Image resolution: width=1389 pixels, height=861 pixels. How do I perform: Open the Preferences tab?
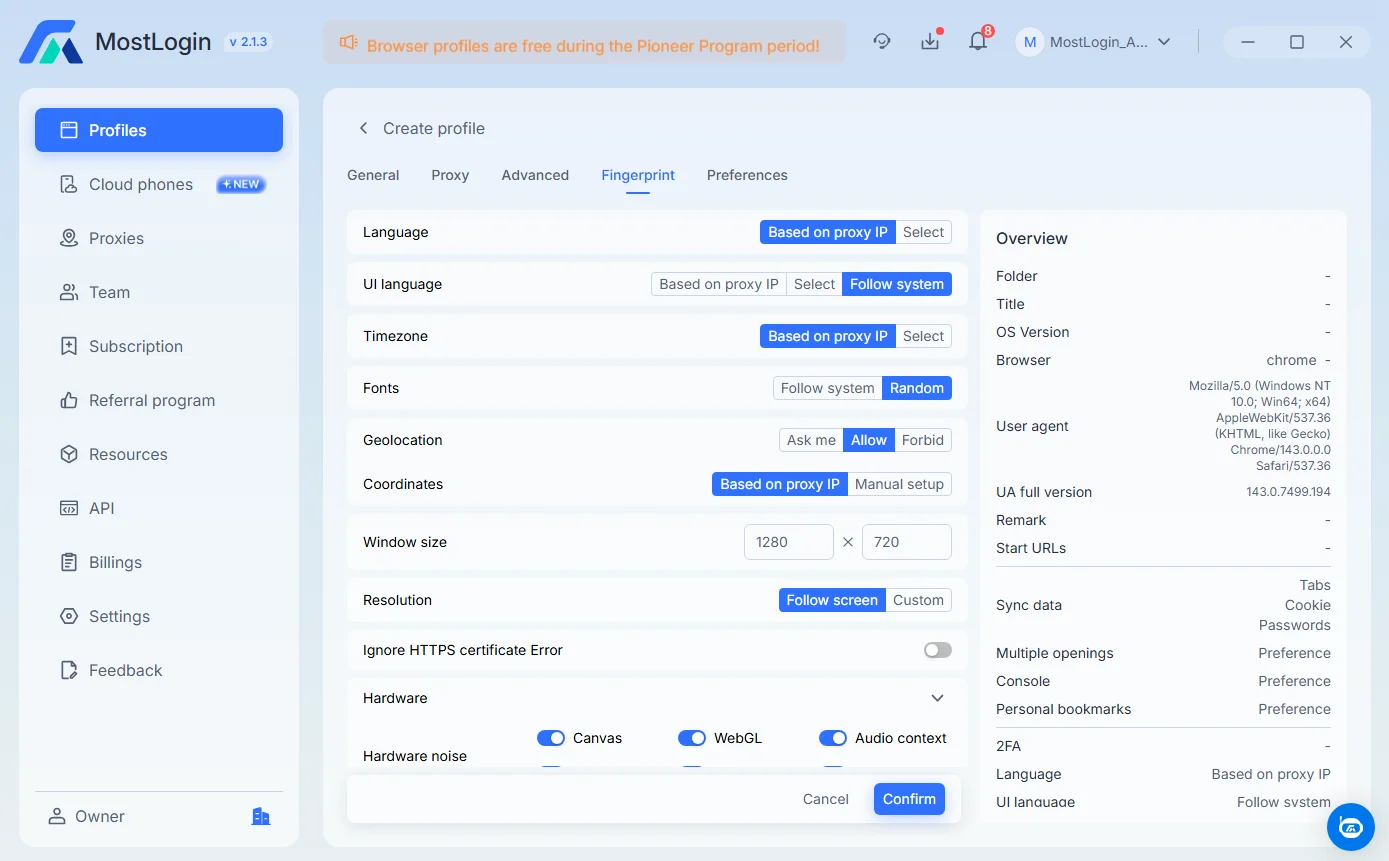747,175
